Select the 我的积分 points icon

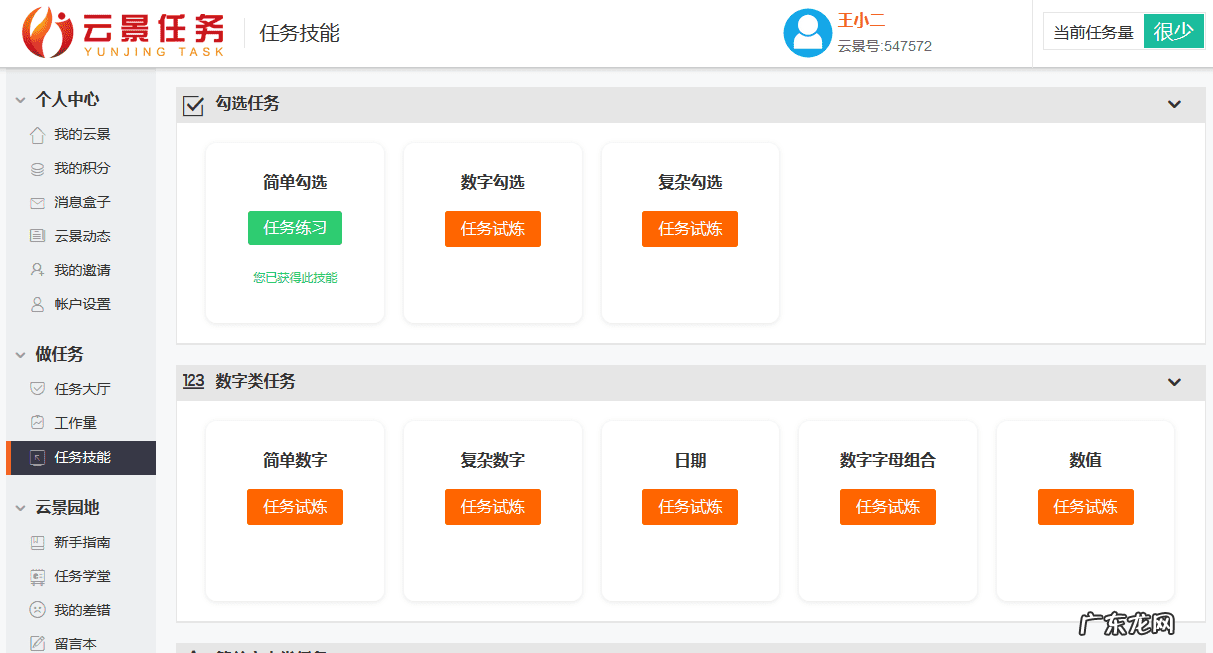[x=37, y=168]
